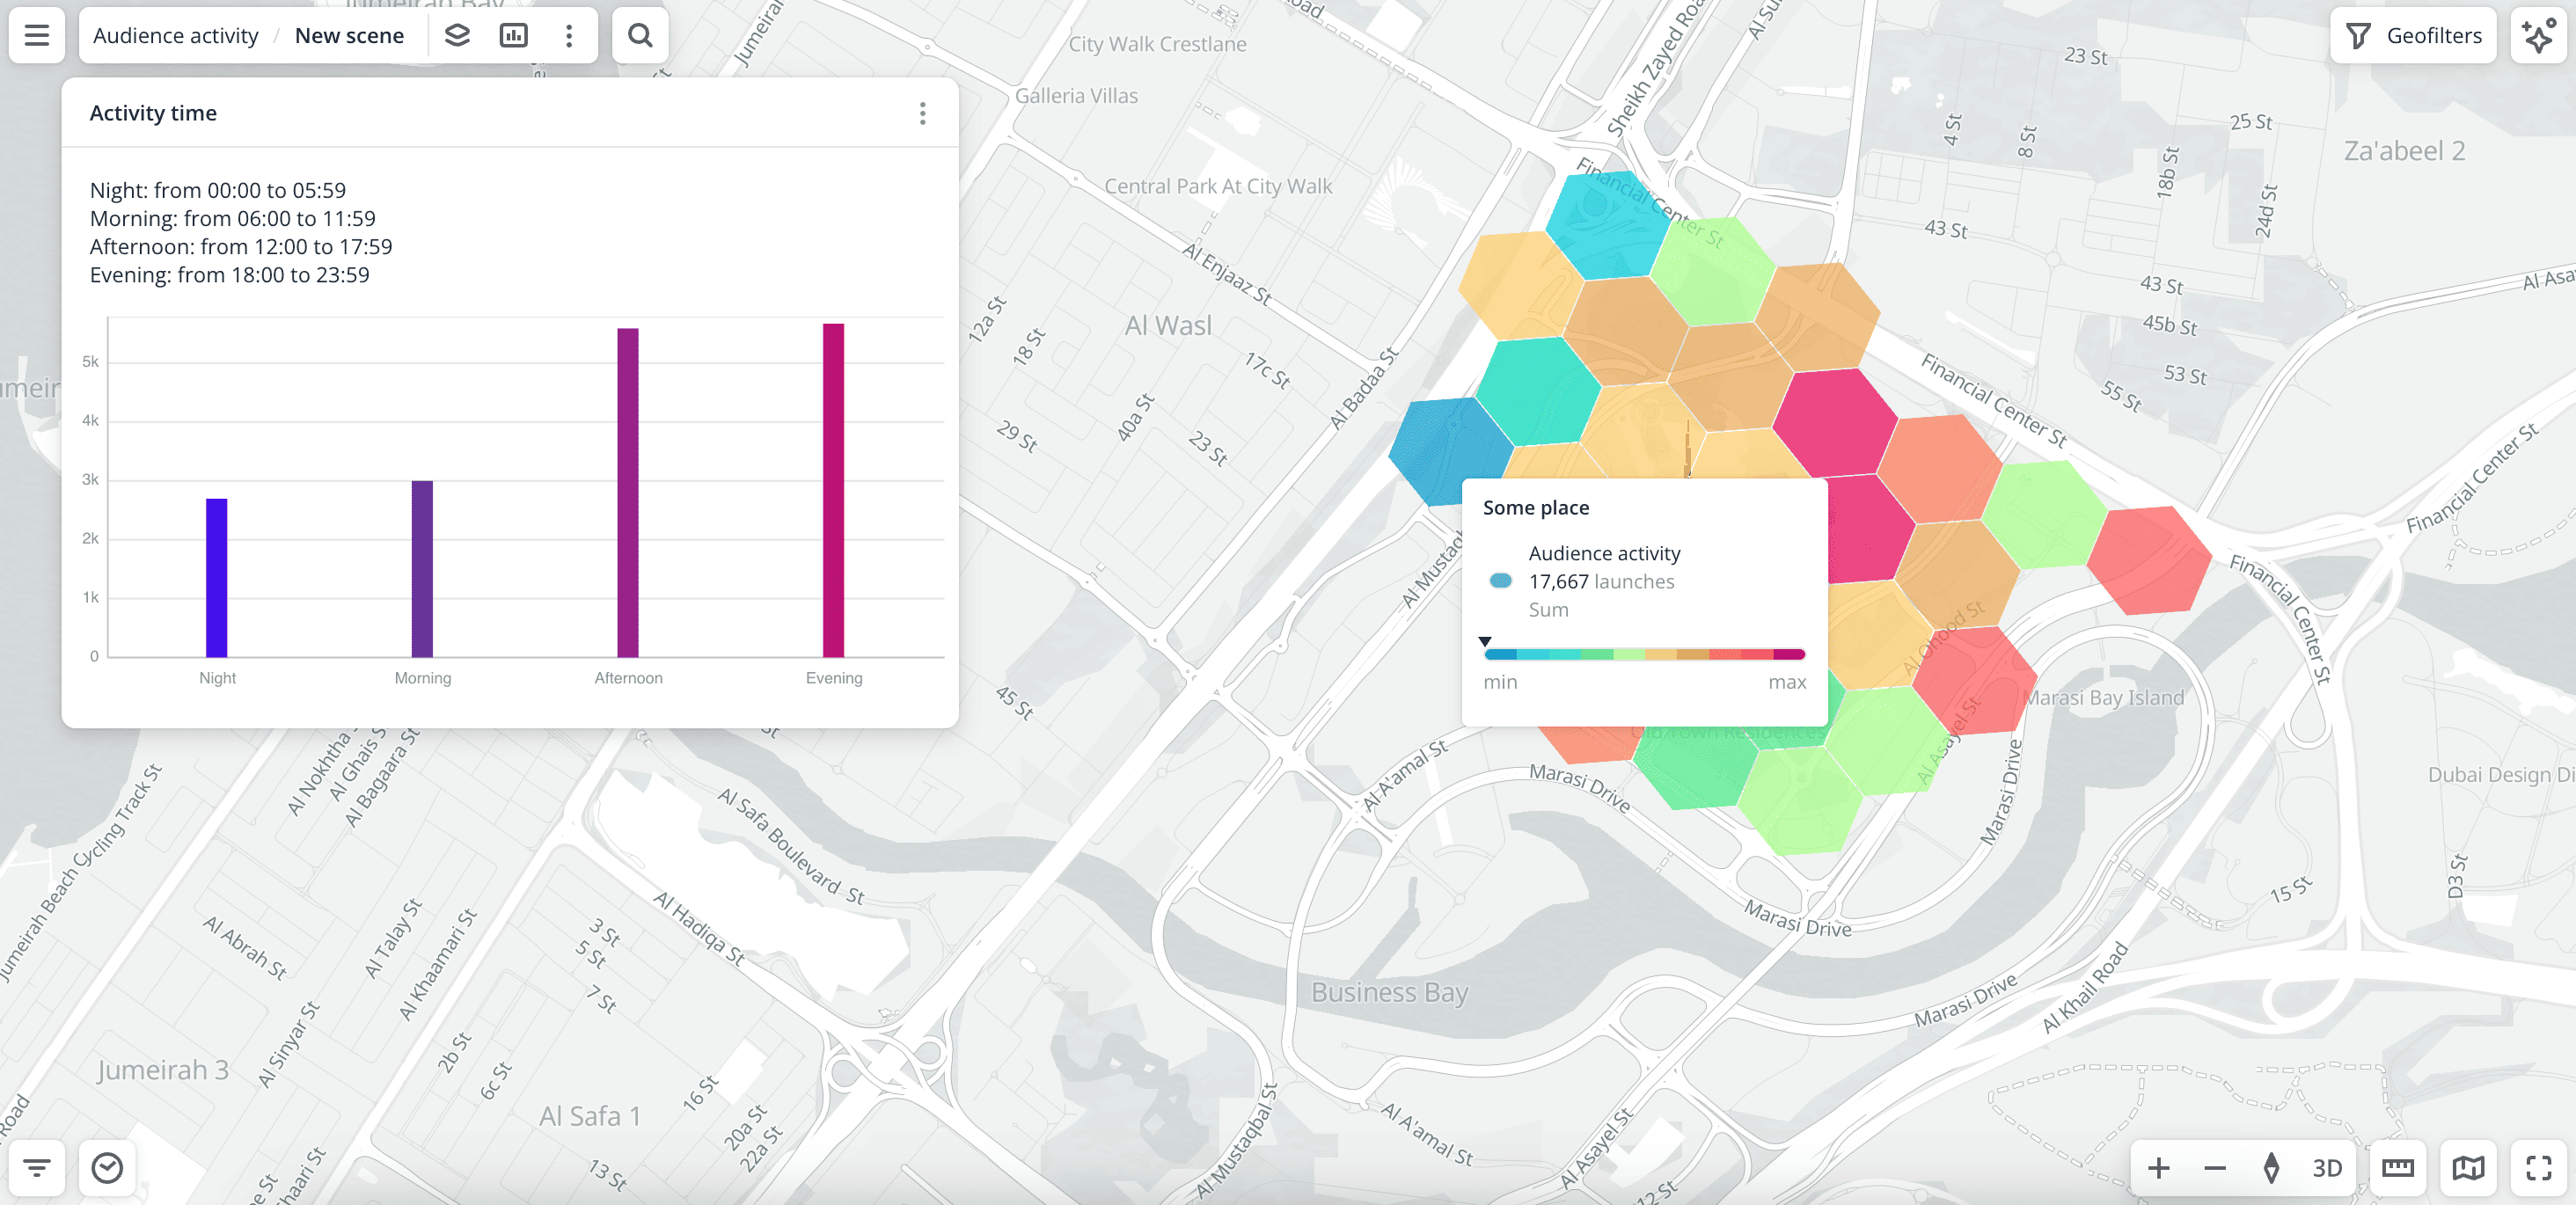Open the toolbar overflow three-dot menu
The image size is (2576, 1205).
click(568, 35)
